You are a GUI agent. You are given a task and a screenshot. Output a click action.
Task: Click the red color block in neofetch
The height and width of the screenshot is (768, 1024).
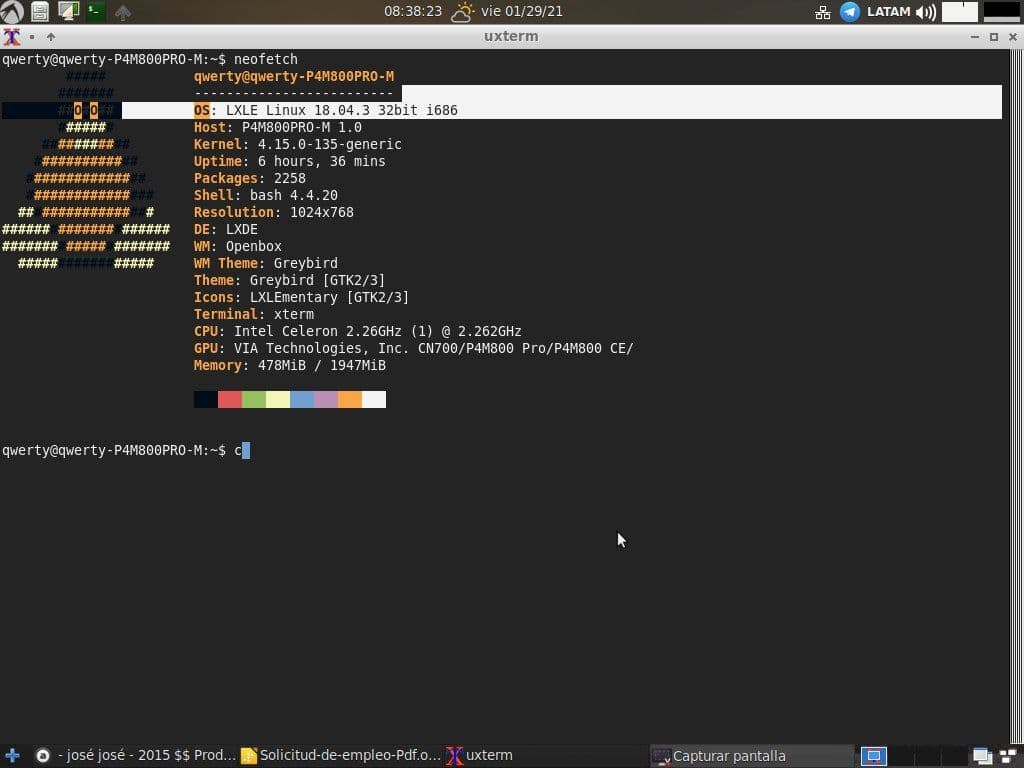click(229, 400)
